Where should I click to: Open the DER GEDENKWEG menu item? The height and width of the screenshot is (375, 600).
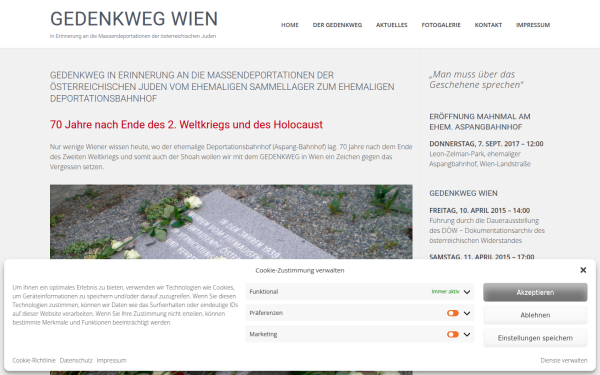click(337, 25)
